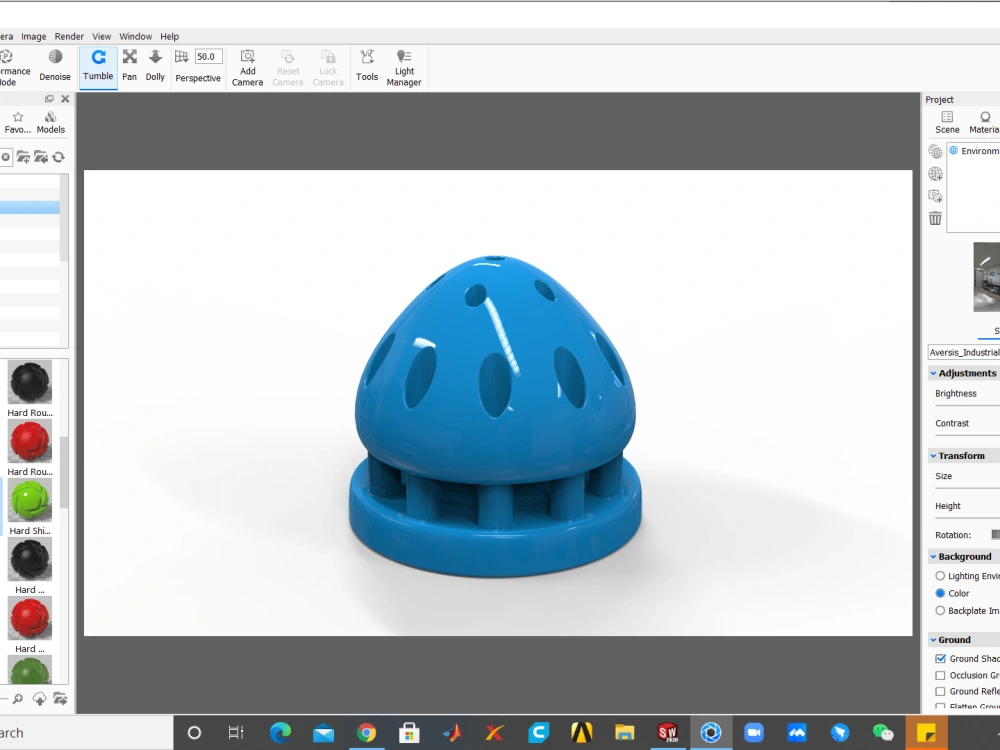Toggle Performance Mode in the toolbar
Screen dimensions: 1000x750
click(x=13, y=68)
